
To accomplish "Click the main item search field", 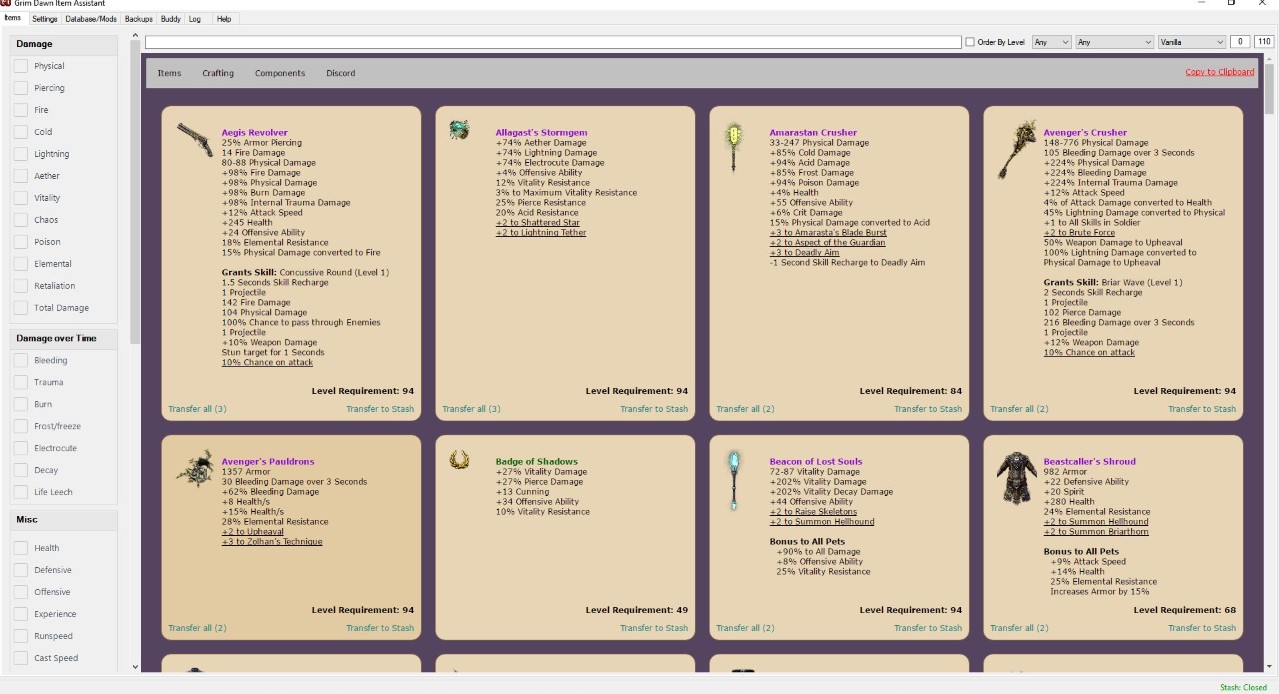I will click(553, 42).
